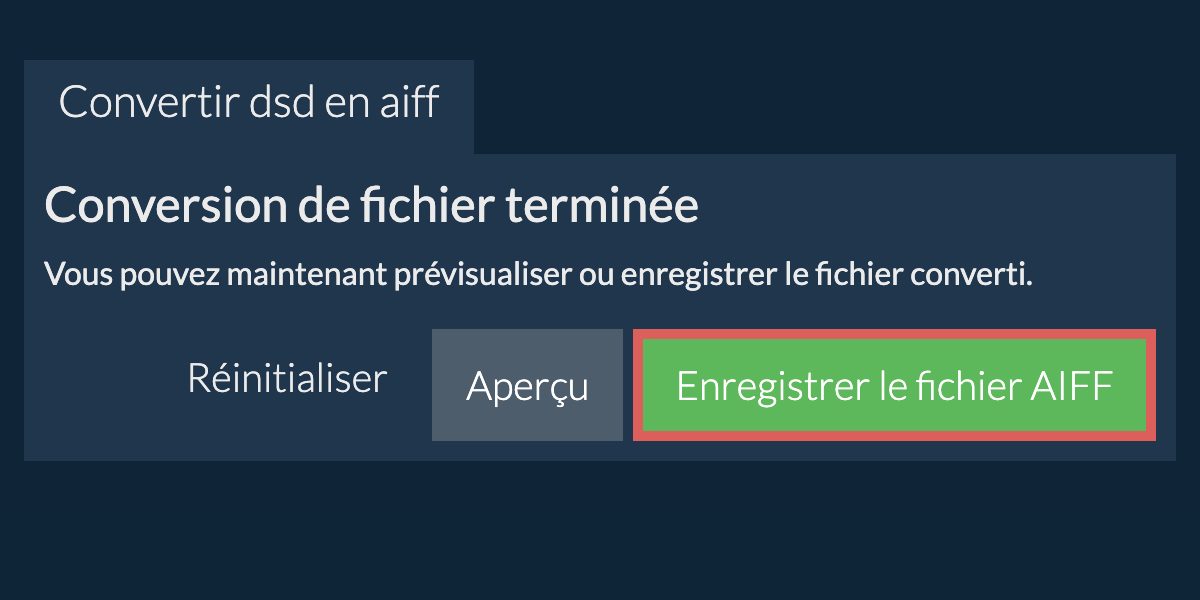Click the sentence about the fichier converti
The height and width of the screenshot is (600, 1200).
click(x=538, y=274)
